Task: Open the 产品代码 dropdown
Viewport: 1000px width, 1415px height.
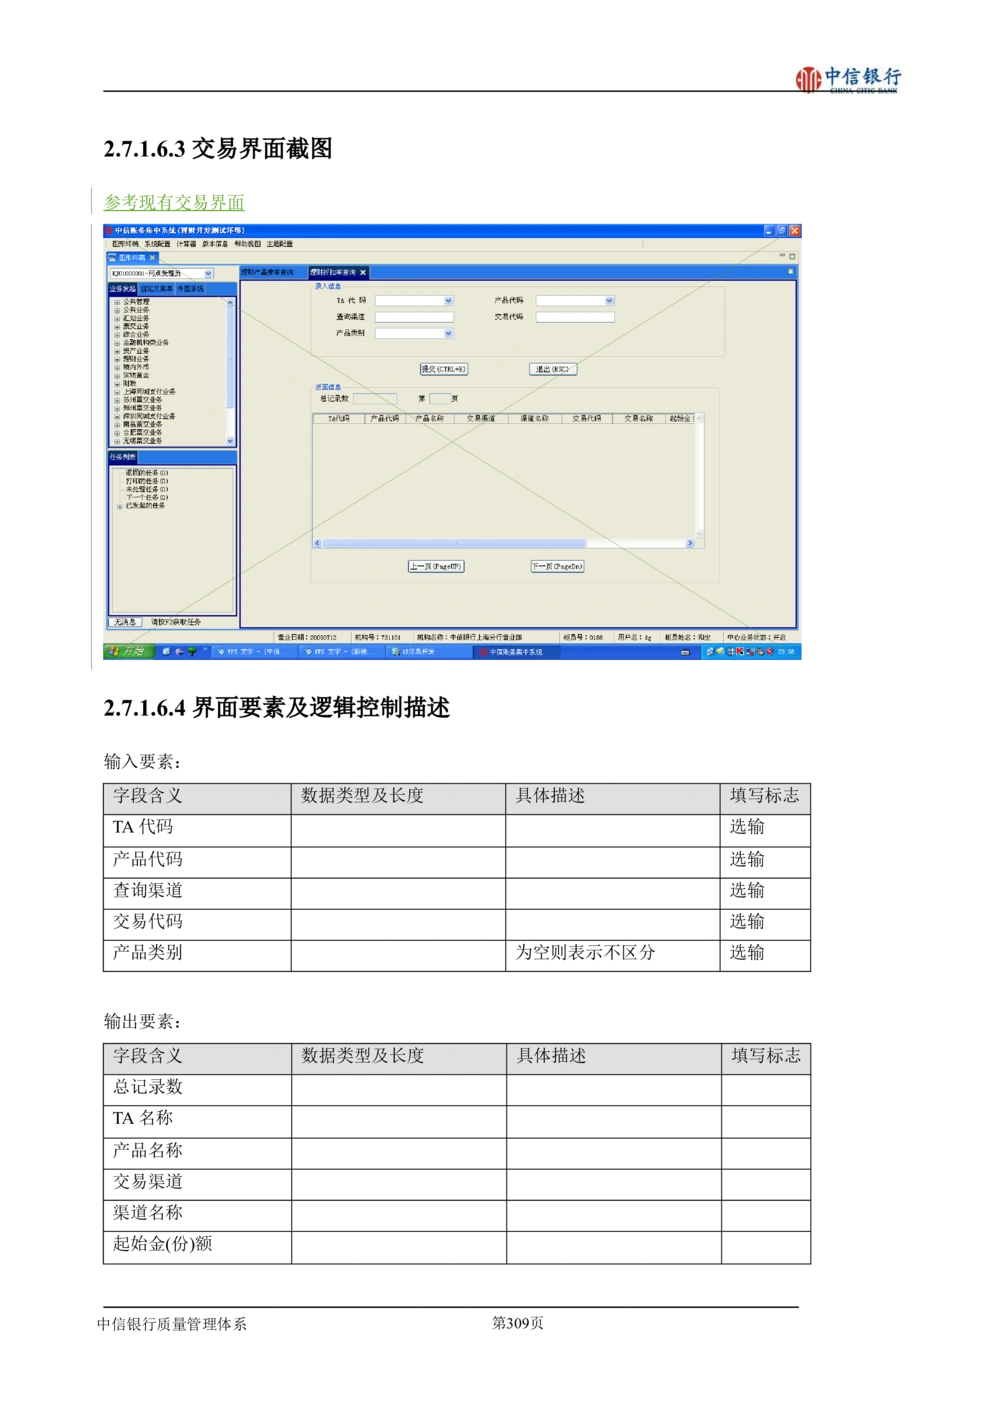Action: [x=609, y=301]
